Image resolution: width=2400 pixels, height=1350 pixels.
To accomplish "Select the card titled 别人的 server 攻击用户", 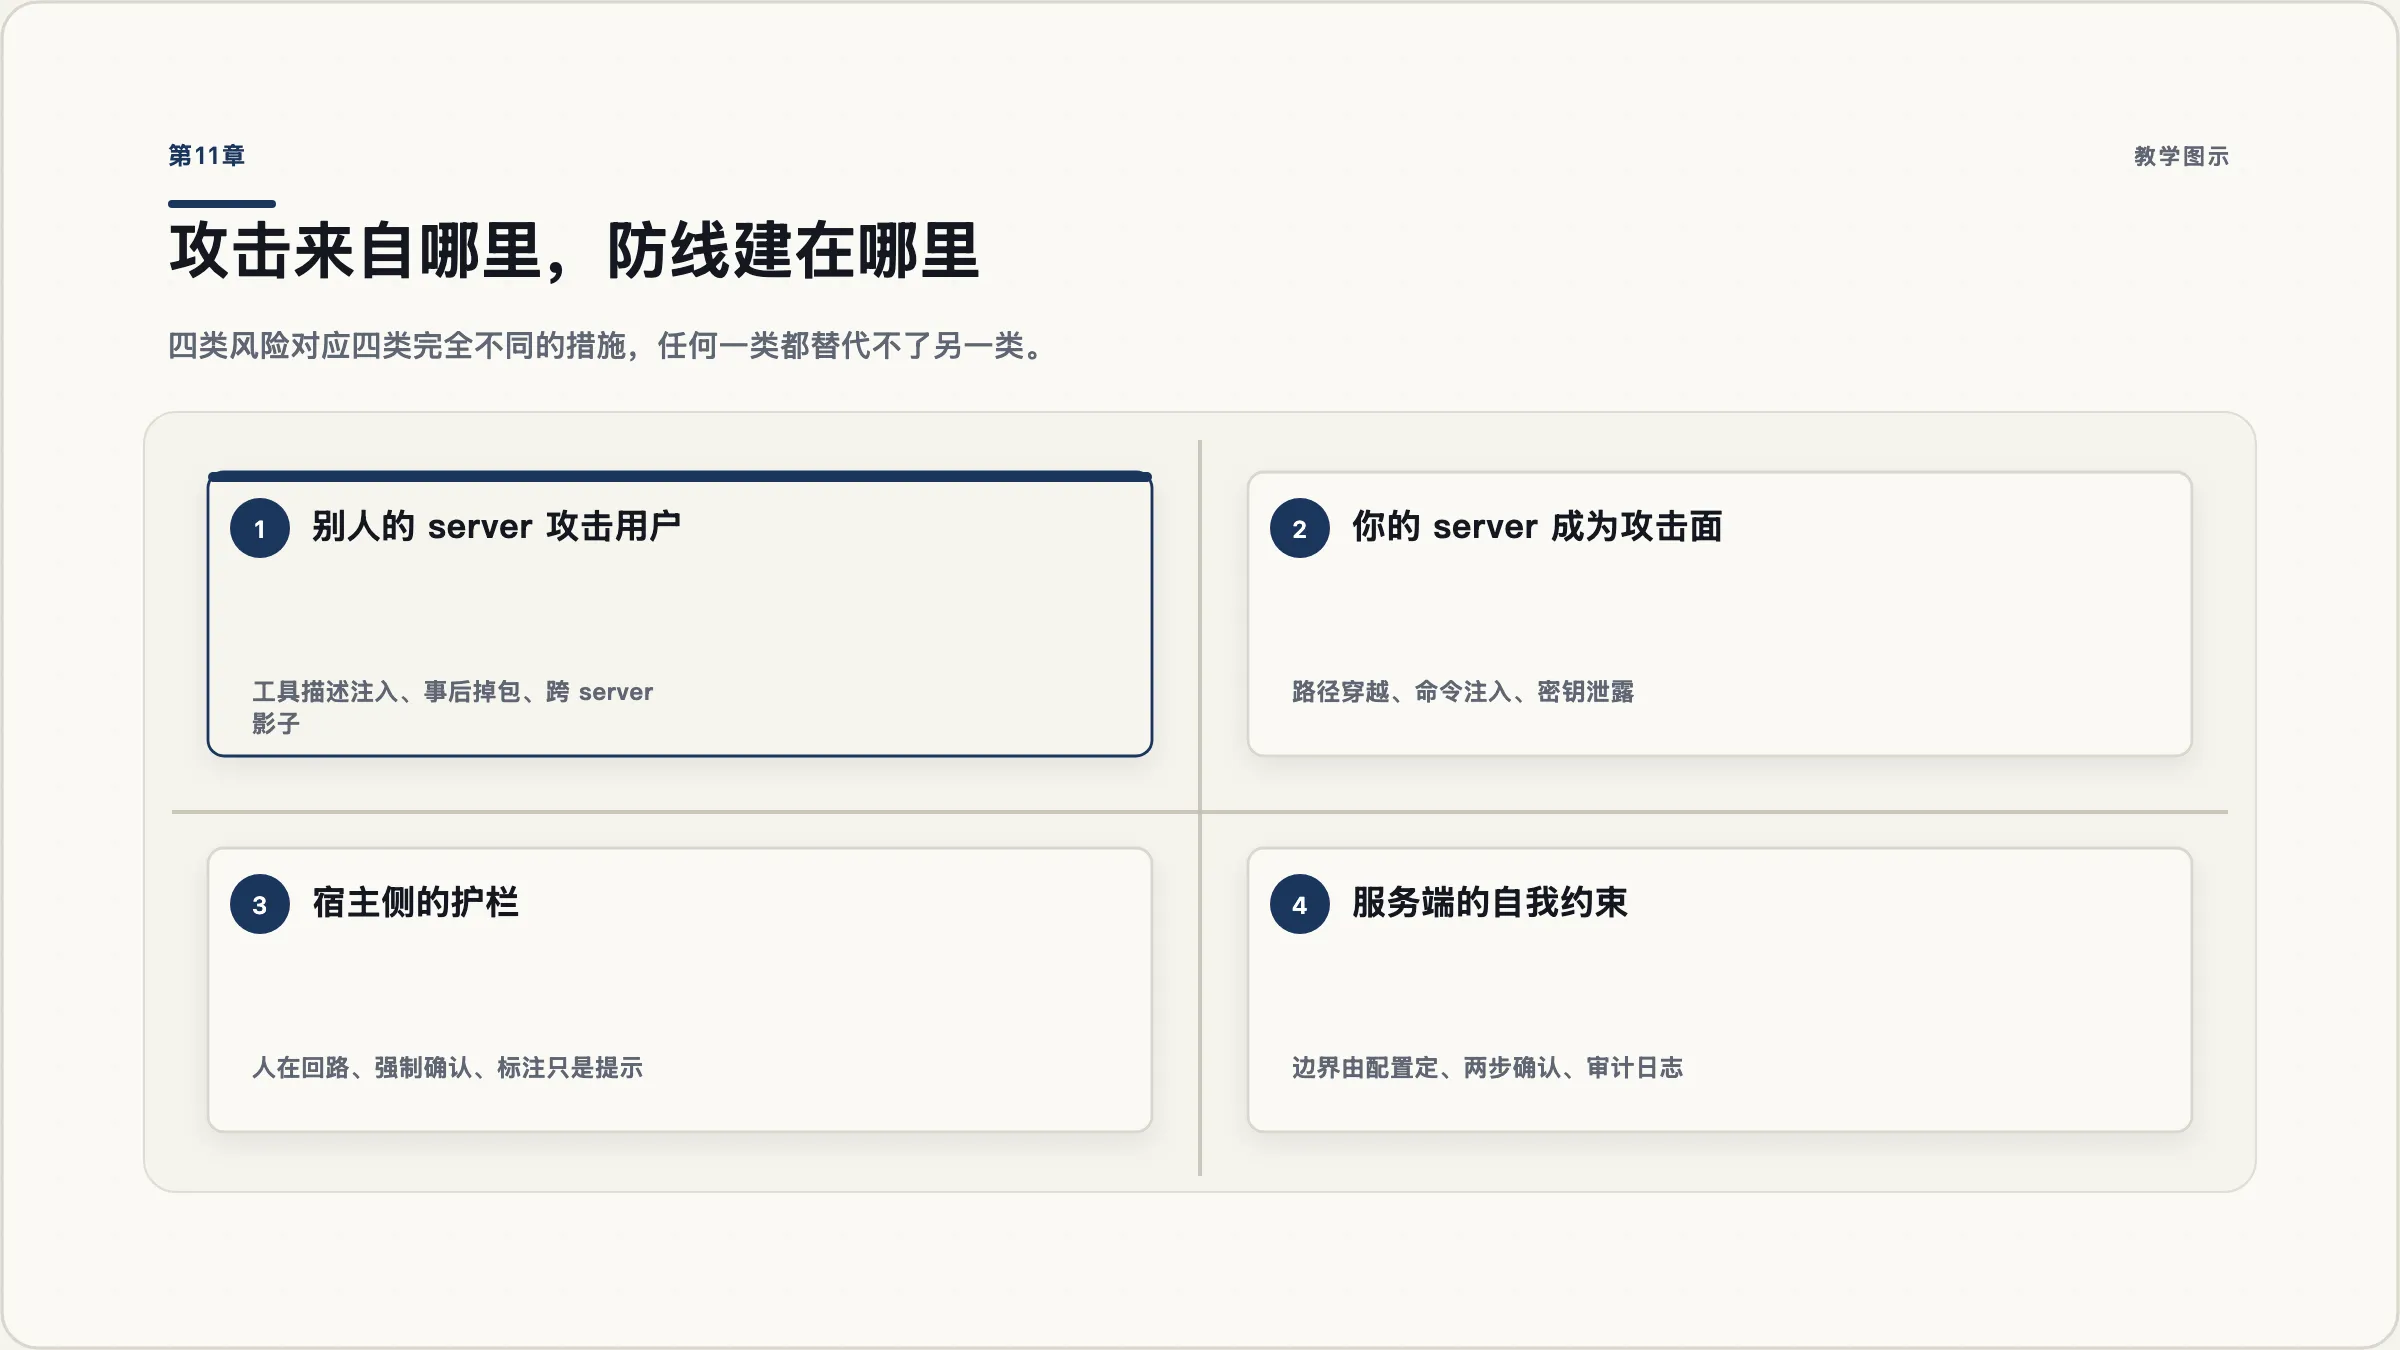I will 680,614.
